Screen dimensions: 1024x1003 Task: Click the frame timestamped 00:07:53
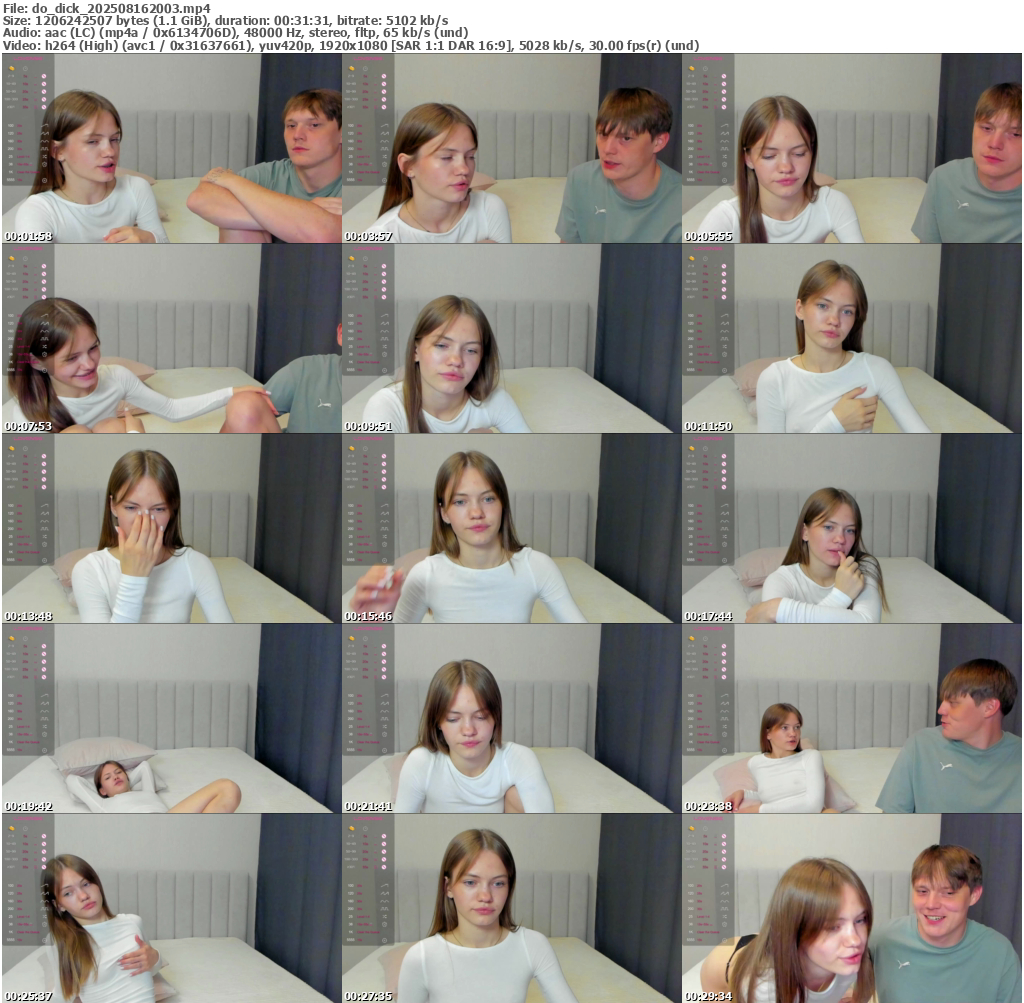click(x=172, y=338)
